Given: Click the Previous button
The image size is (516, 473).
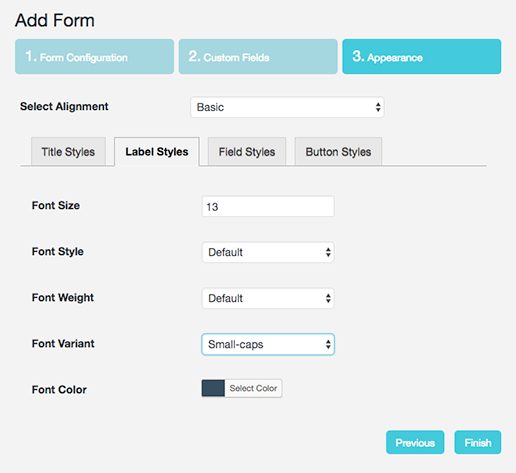Looking at the screenshot, I should (x=415, y=442).
